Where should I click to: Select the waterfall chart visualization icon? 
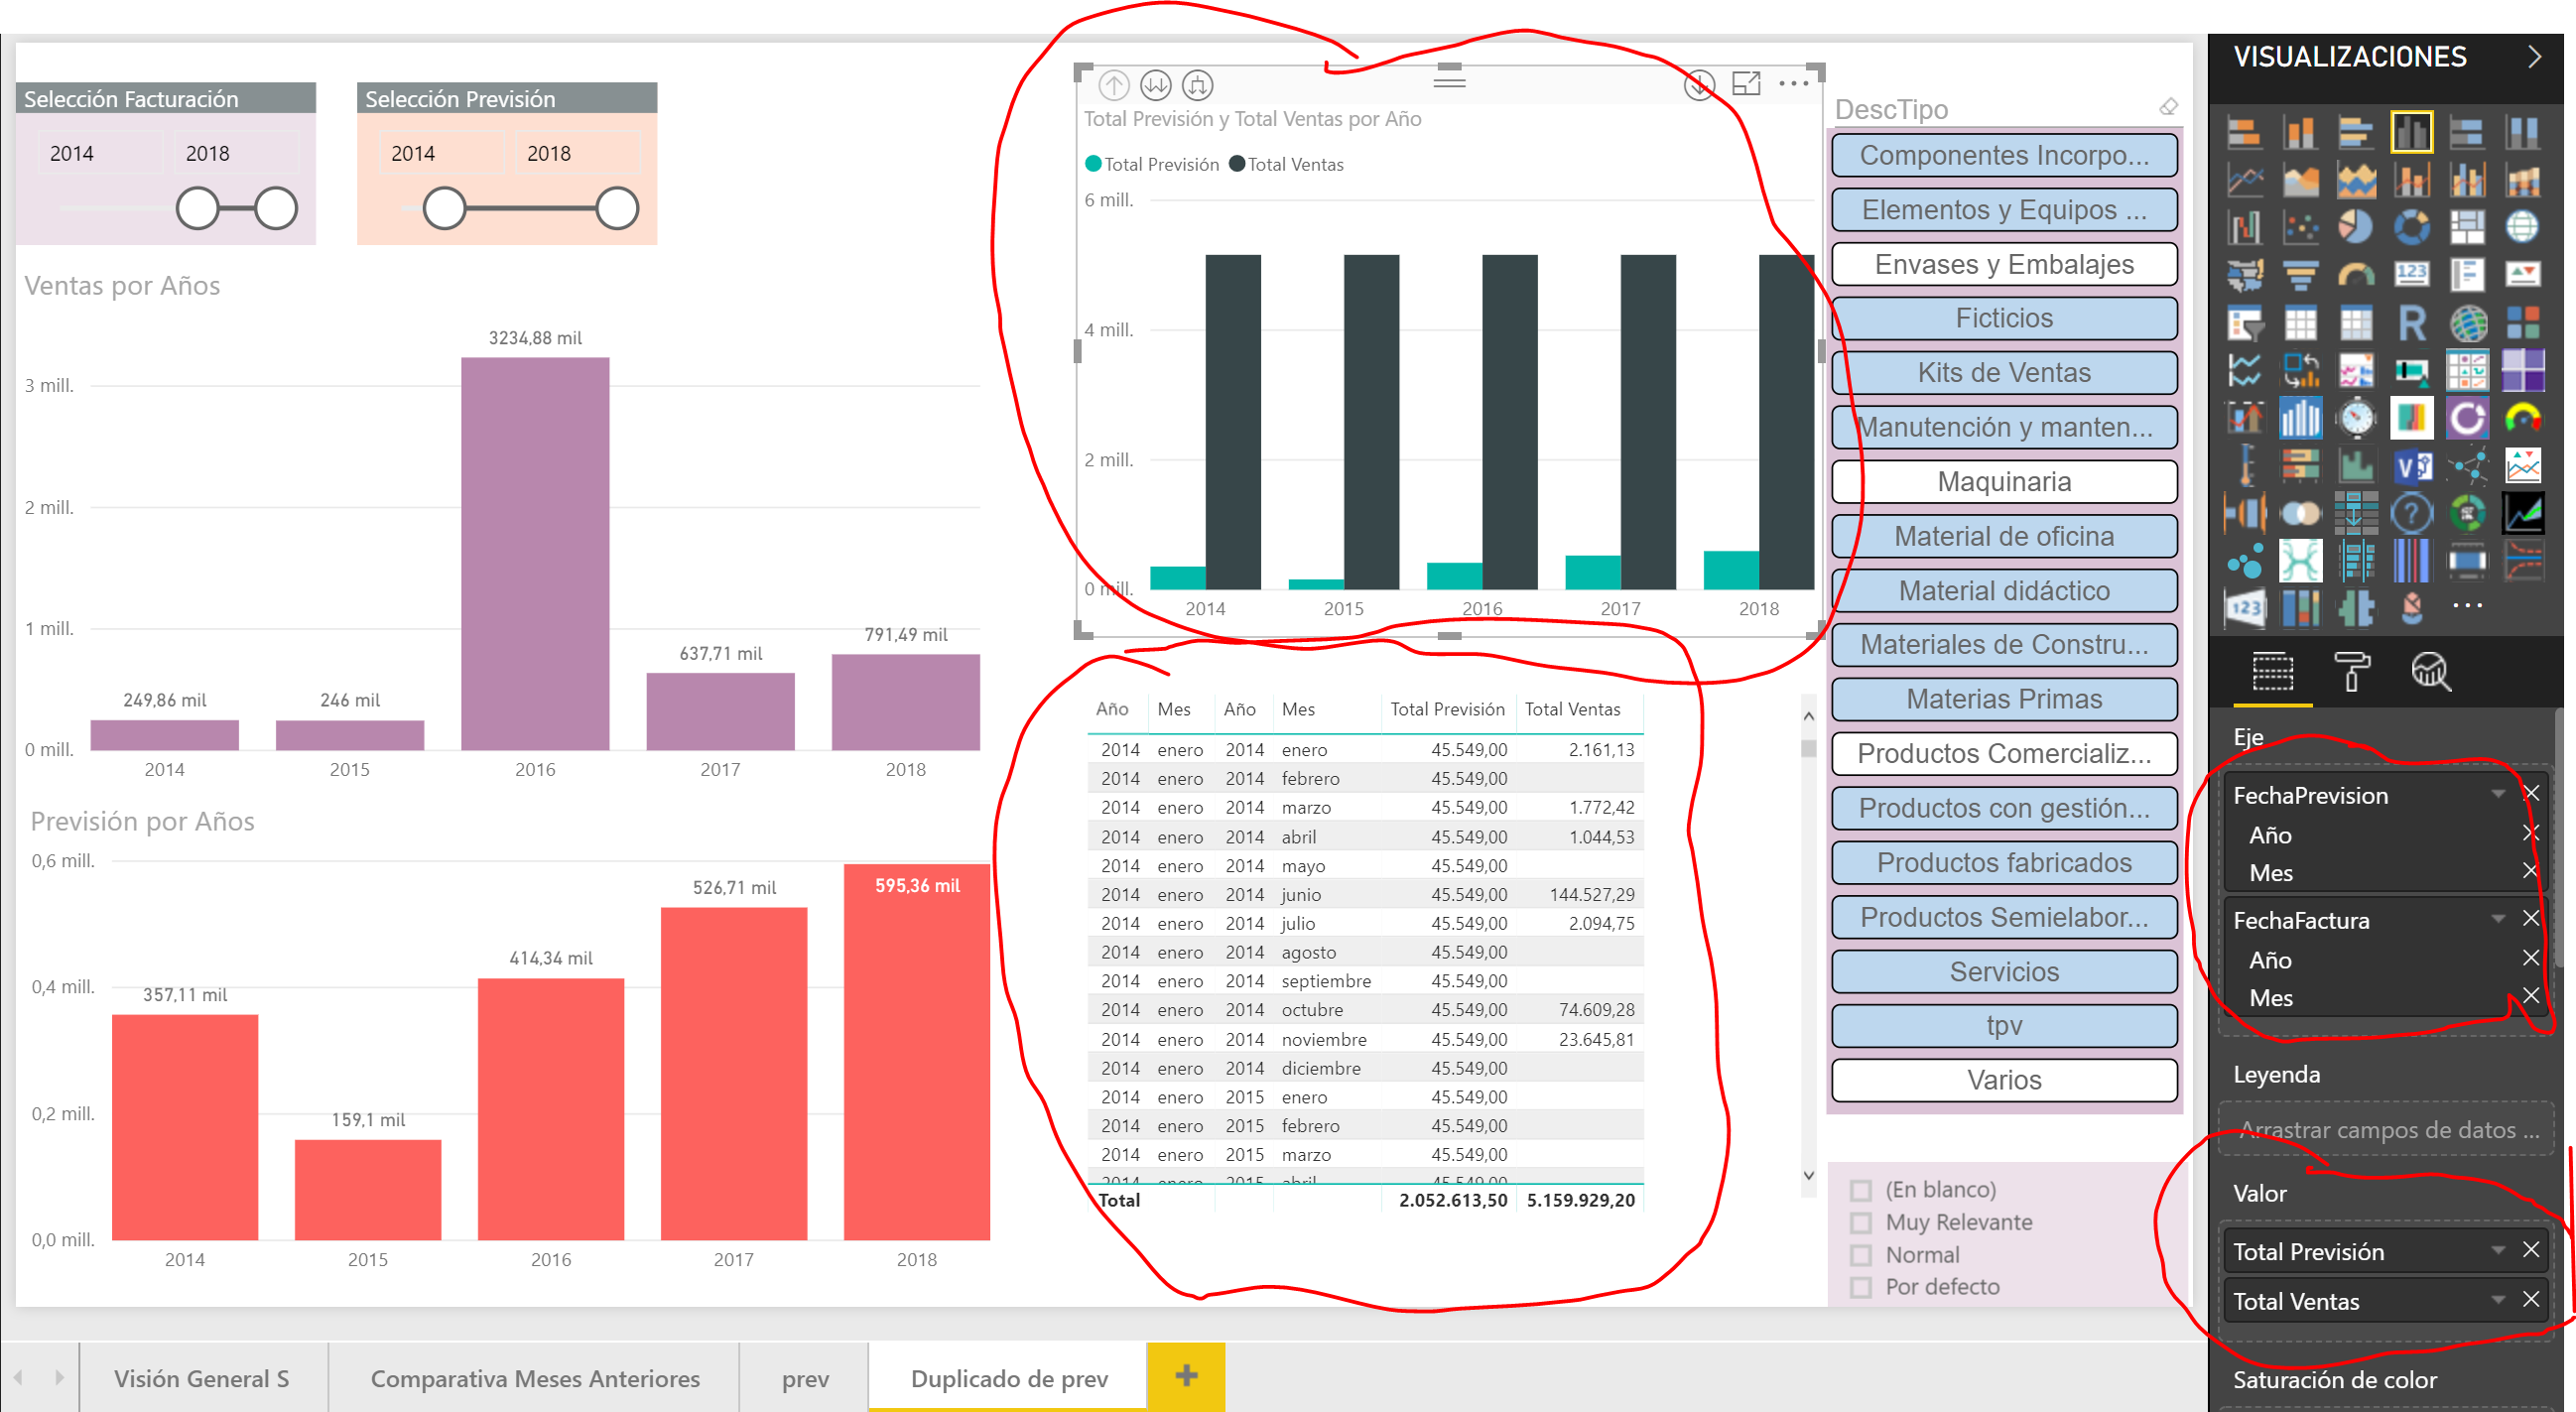2245,227
